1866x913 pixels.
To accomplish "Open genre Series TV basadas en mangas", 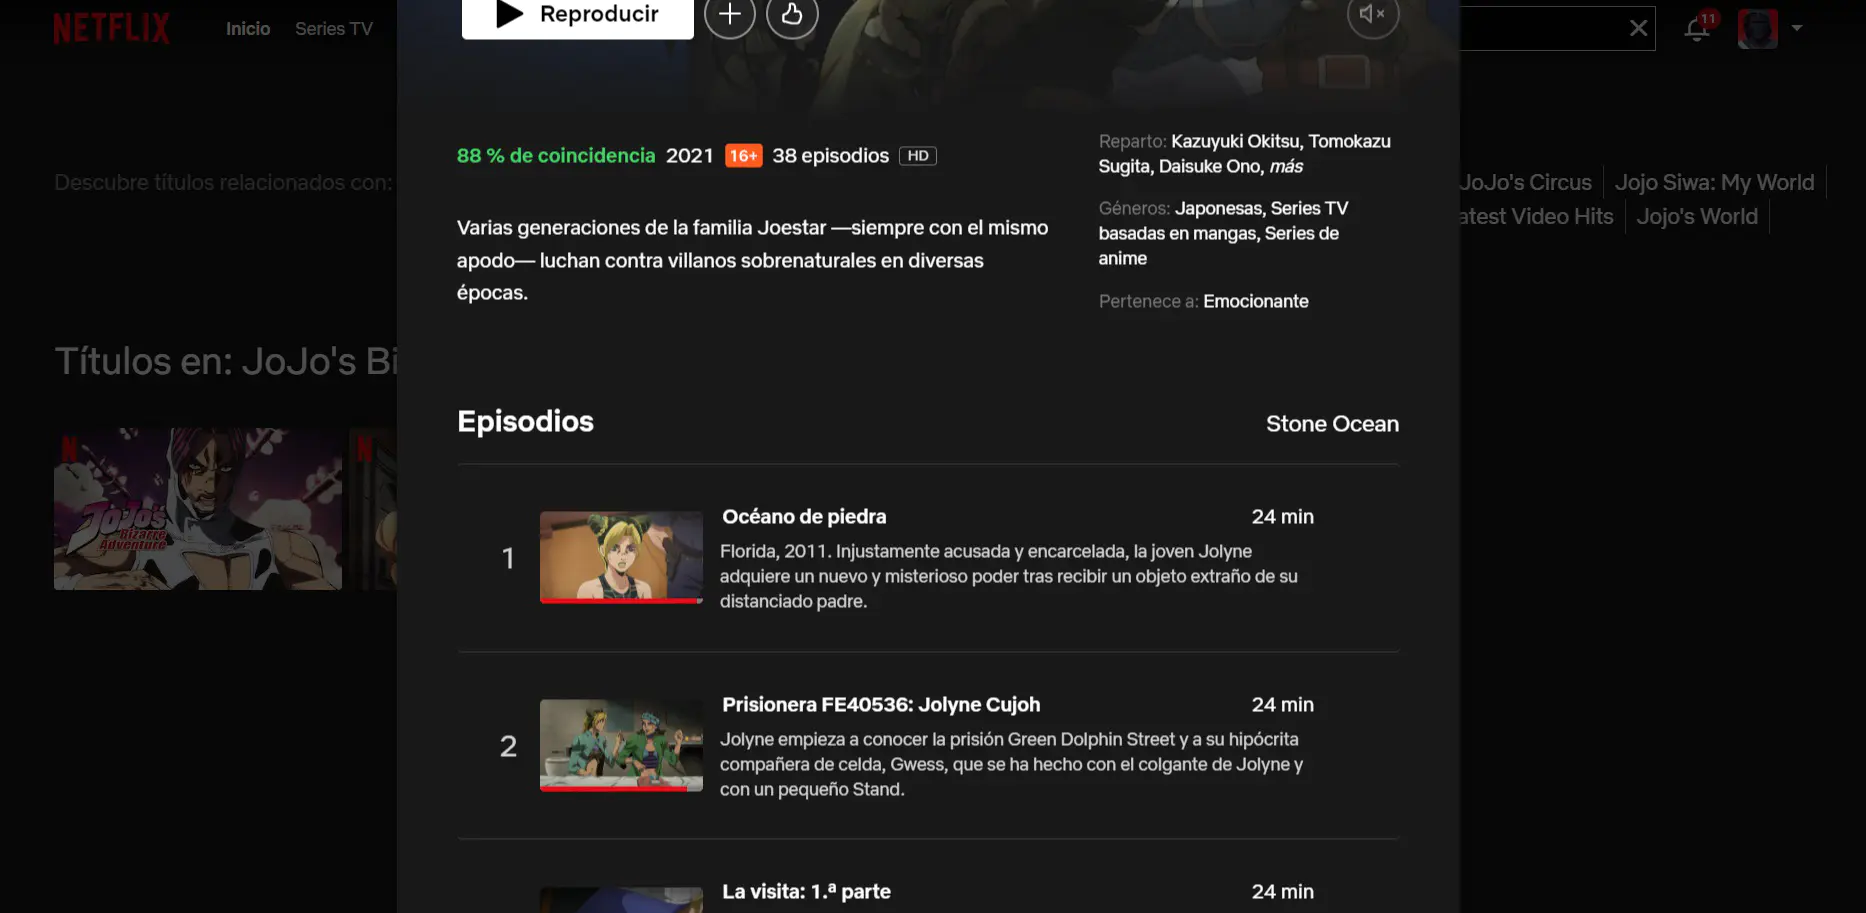I will coord(1223,221).
